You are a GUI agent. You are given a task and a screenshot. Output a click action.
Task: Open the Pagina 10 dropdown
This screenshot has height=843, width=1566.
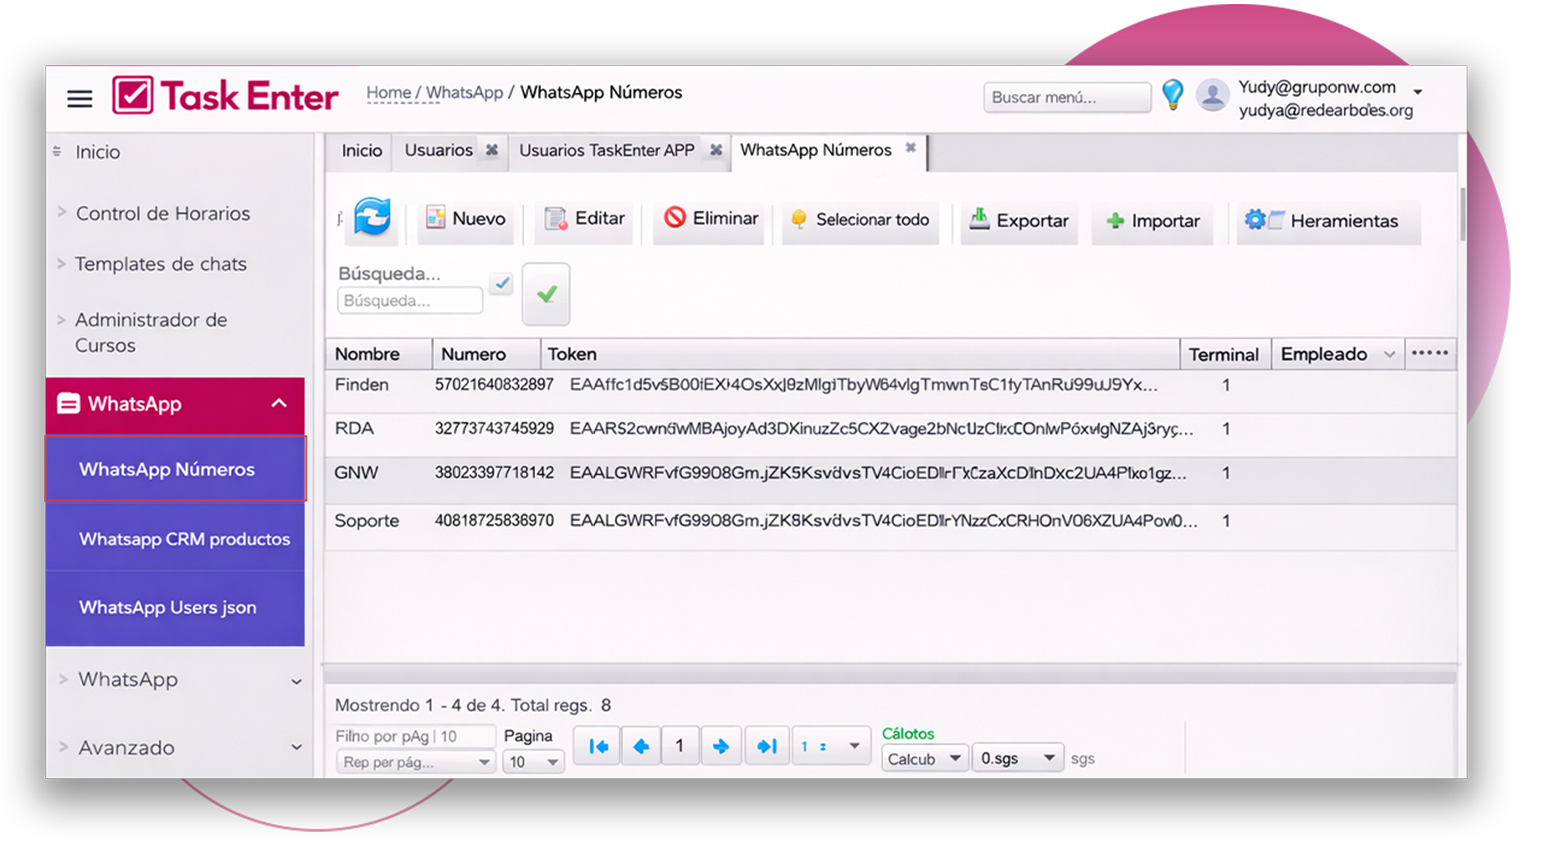tap(534, 762)
